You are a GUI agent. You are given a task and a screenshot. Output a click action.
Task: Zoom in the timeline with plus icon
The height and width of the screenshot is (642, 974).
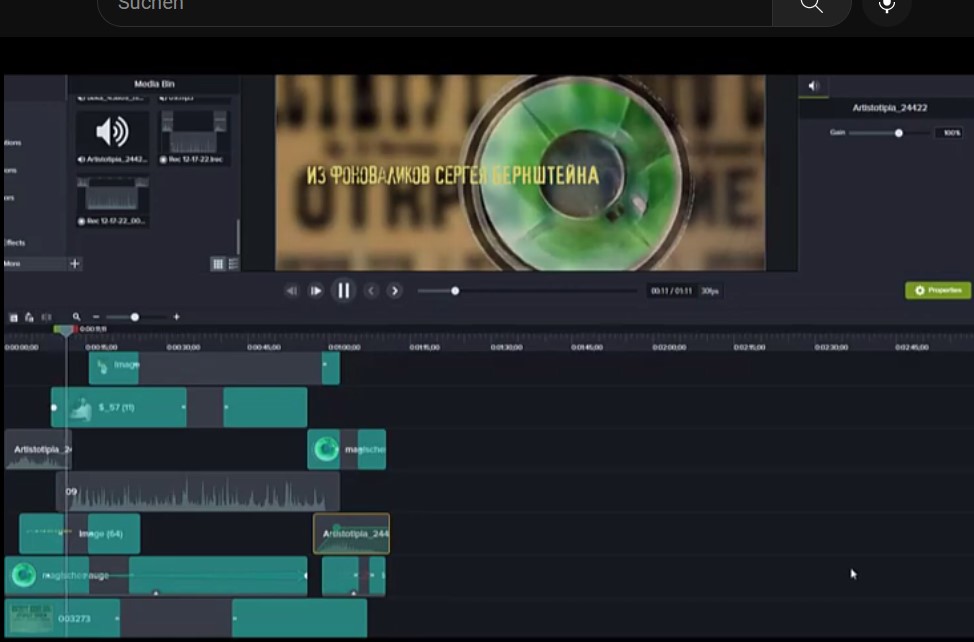tap(176, 317)
